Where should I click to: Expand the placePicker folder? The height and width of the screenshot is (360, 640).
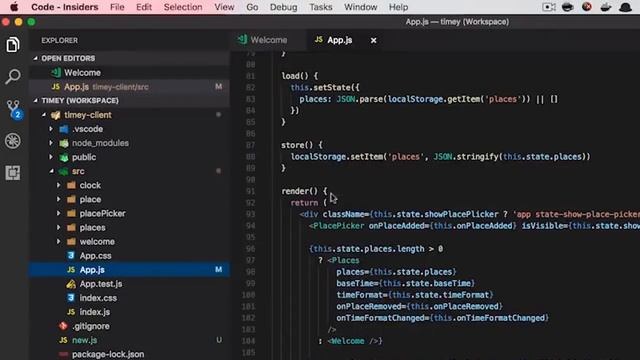(59, 213)
